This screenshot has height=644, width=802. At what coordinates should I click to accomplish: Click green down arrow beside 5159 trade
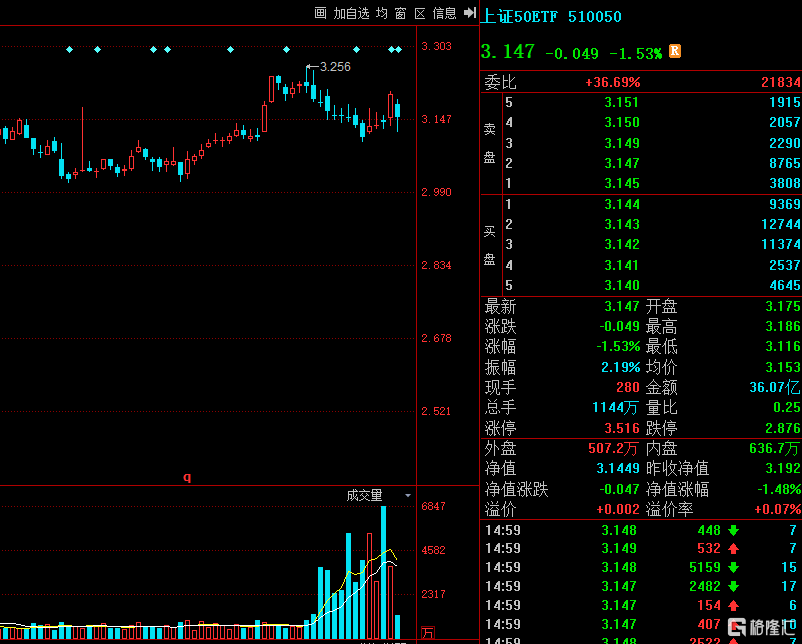[x=733, y=568]
